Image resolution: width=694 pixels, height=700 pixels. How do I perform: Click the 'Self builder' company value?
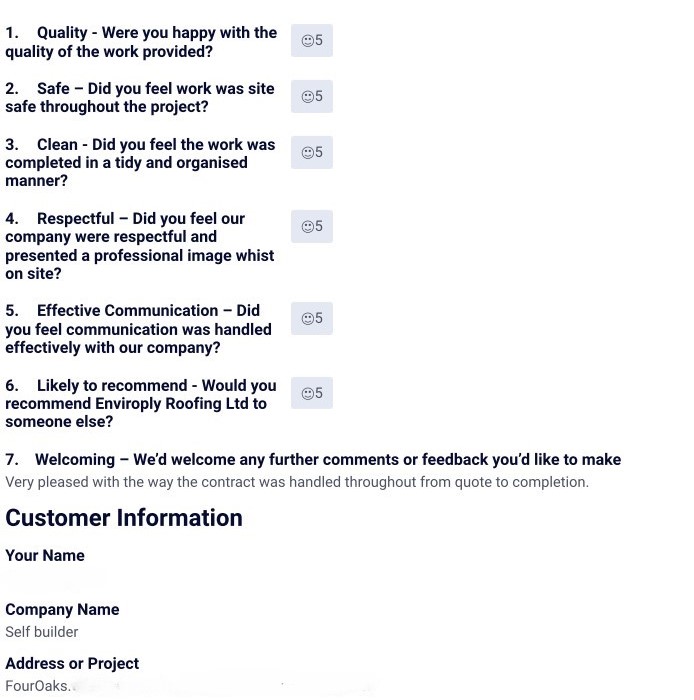click(42, 632)
